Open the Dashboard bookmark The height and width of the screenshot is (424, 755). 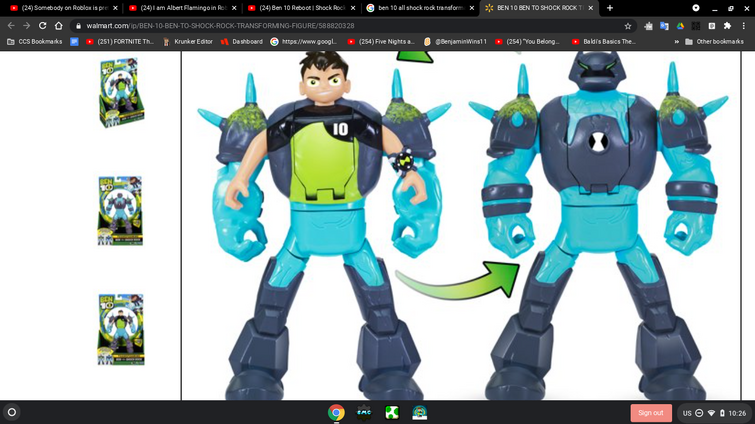coord(242,42)
